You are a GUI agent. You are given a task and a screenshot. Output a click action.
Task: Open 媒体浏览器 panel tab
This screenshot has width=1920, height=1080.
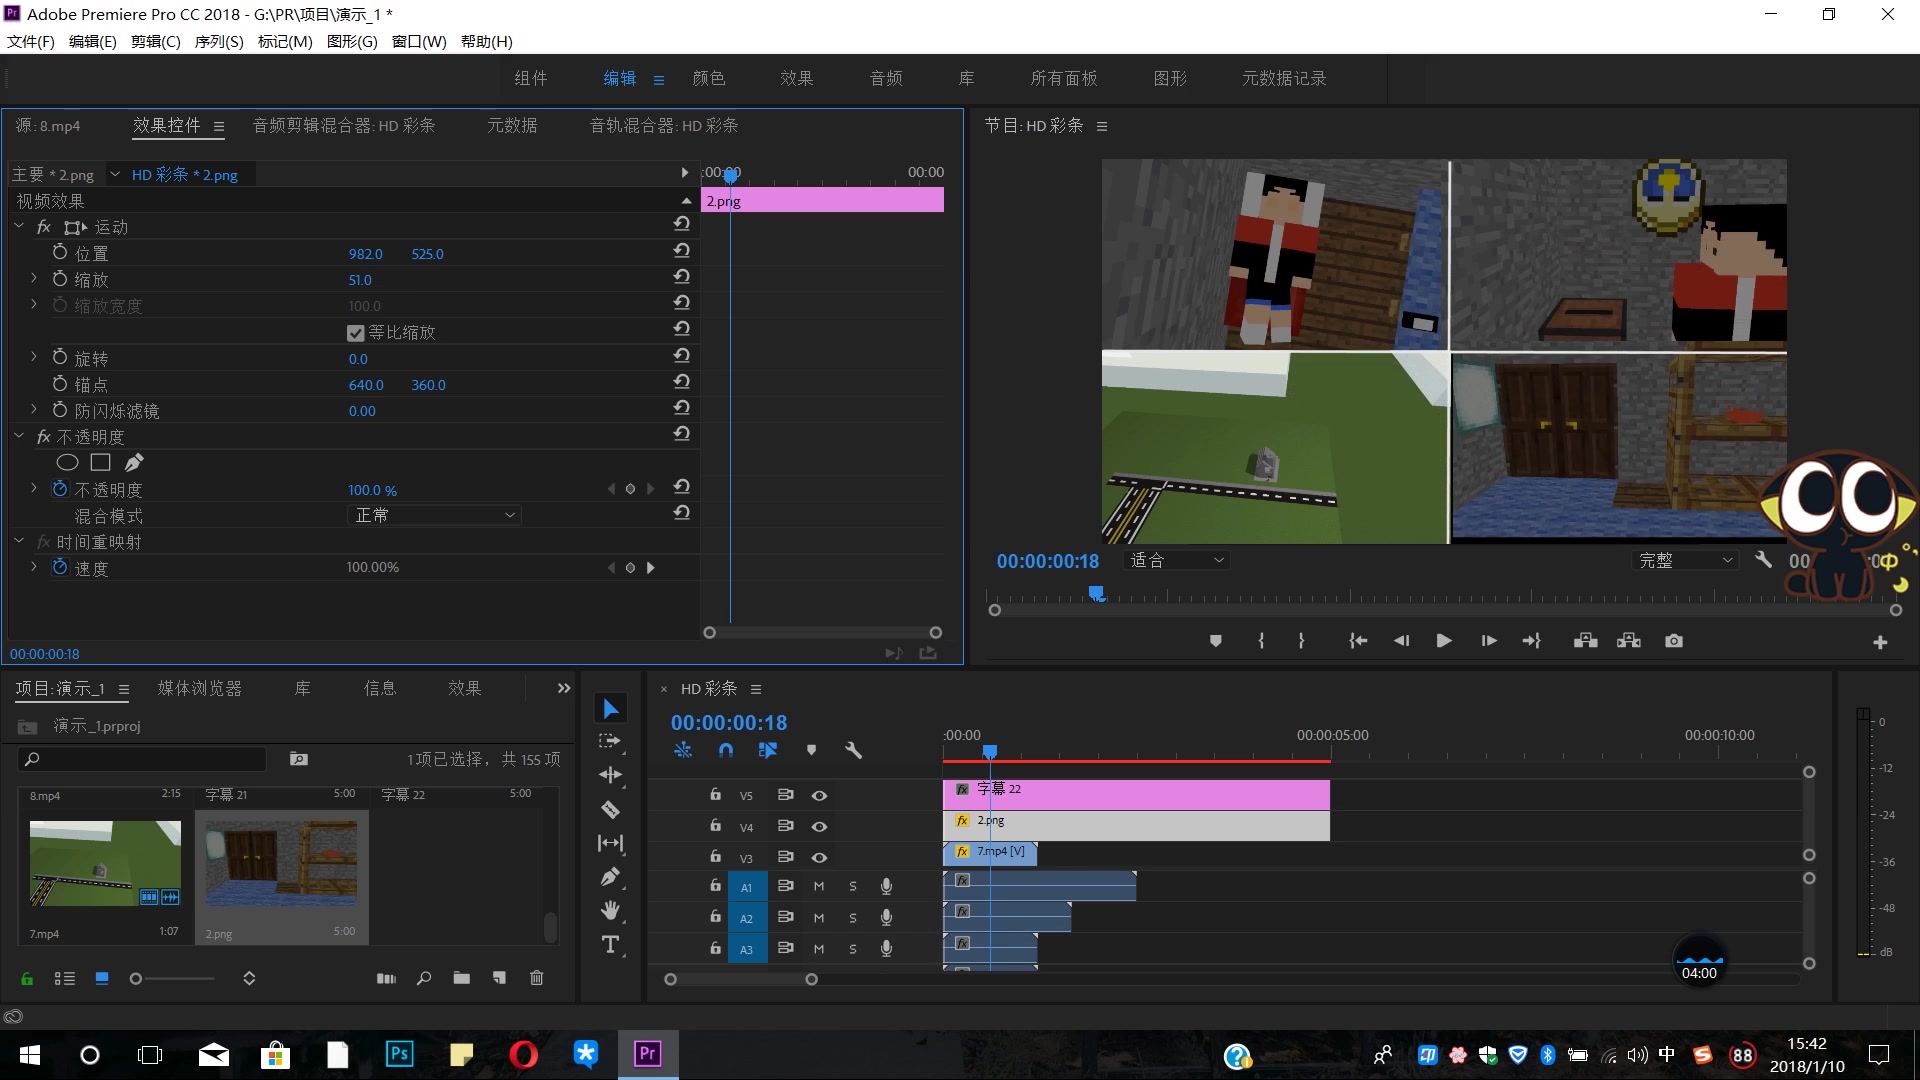point(200,688)
